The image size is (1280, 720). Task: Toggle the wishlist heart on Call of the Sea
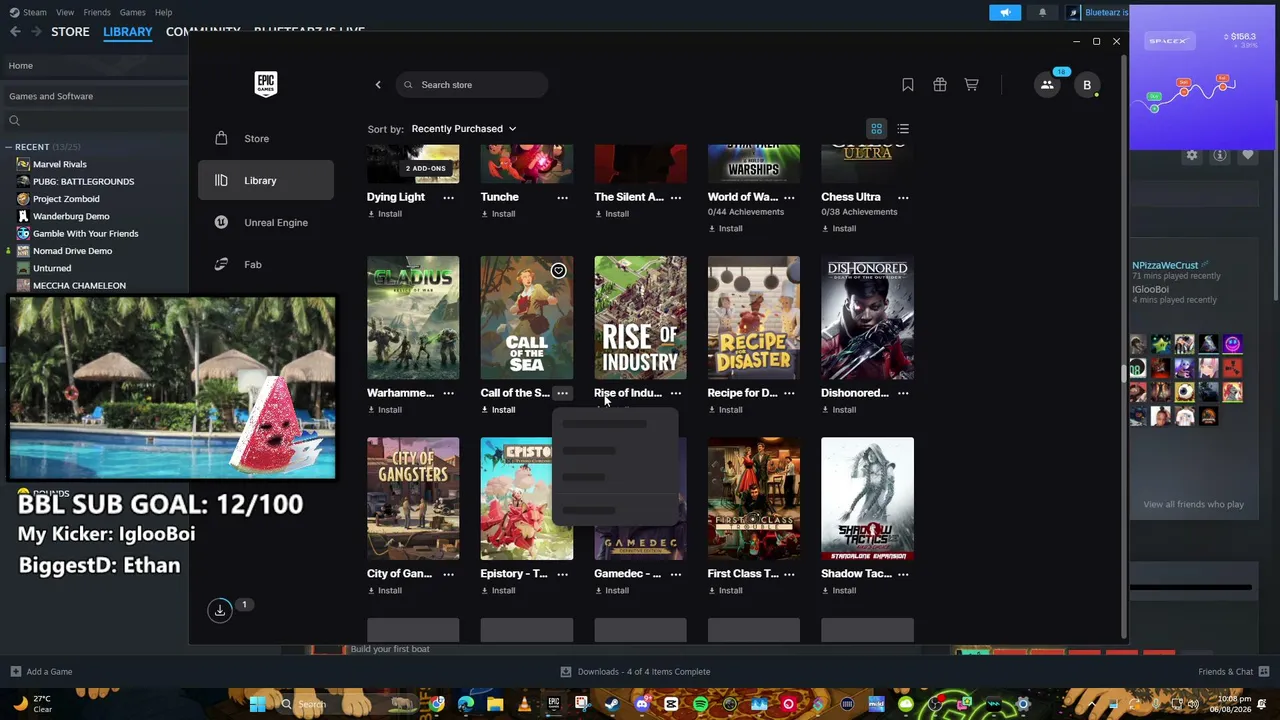click(559, 271)
